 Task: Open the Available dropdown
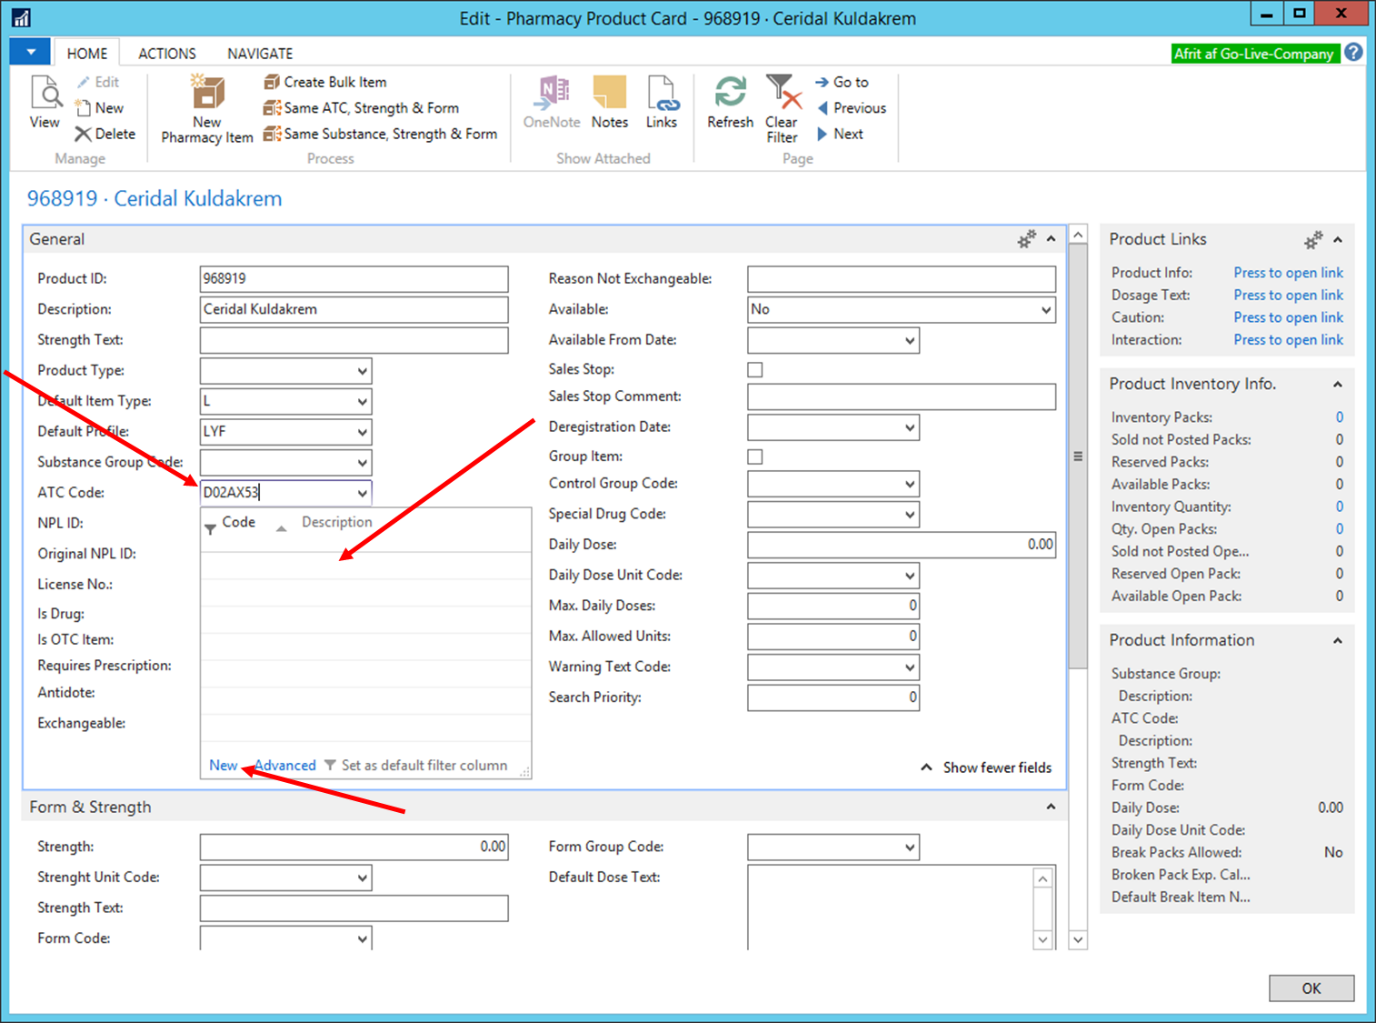click(1045, 310)
